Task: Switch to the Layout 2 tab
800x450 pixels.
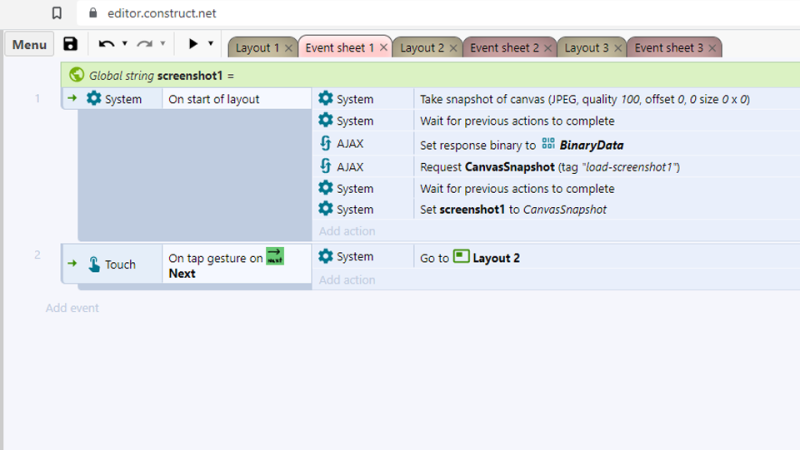Action: point(422,48)
